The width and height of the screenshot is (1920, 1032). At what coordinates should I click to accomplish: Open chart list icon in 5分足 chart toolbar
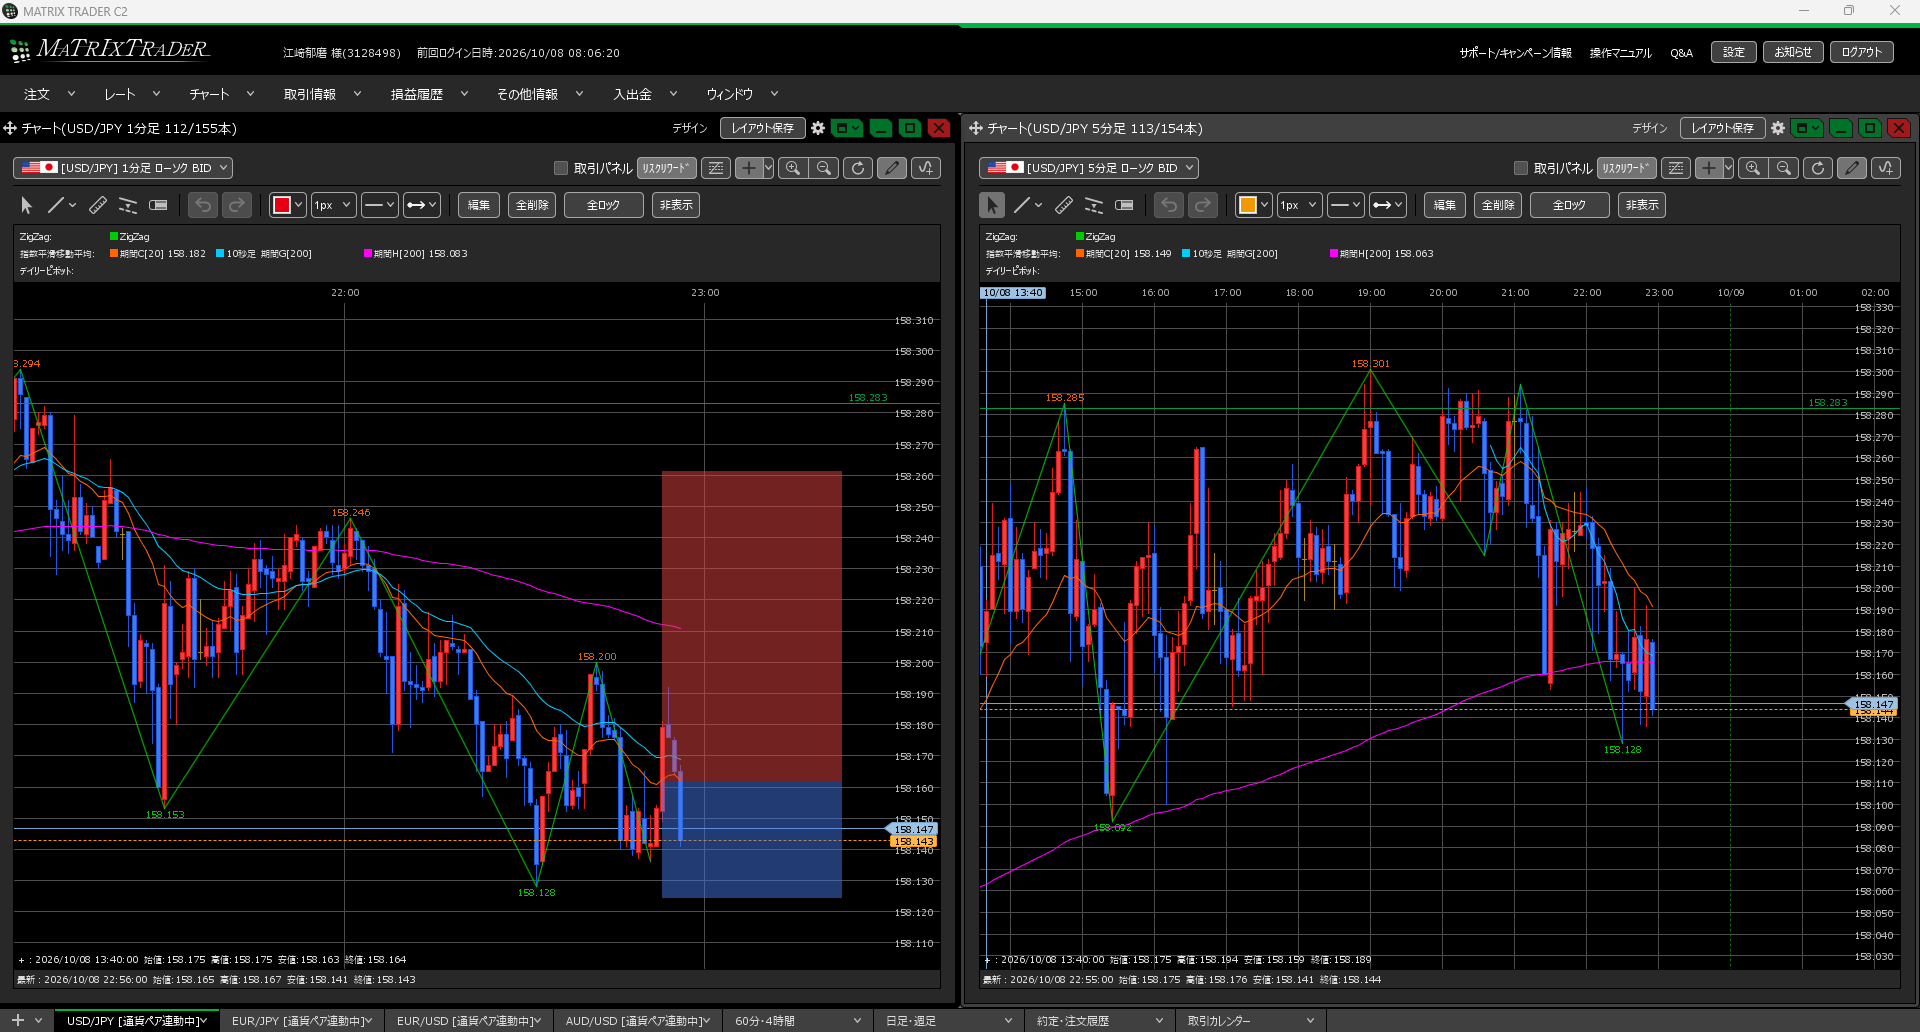pos(1676,168)
